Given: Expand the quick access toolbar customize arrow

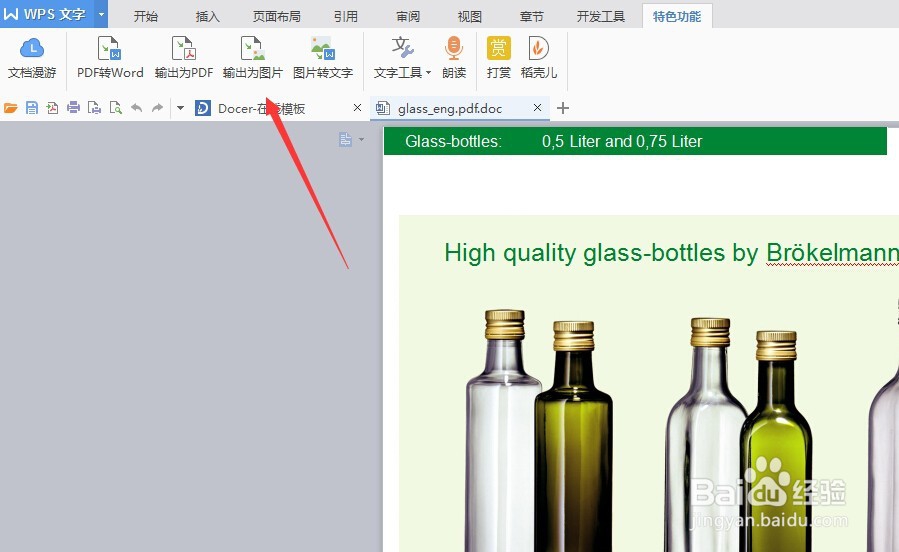Looking at the screenshot, I should coord(180,108).
